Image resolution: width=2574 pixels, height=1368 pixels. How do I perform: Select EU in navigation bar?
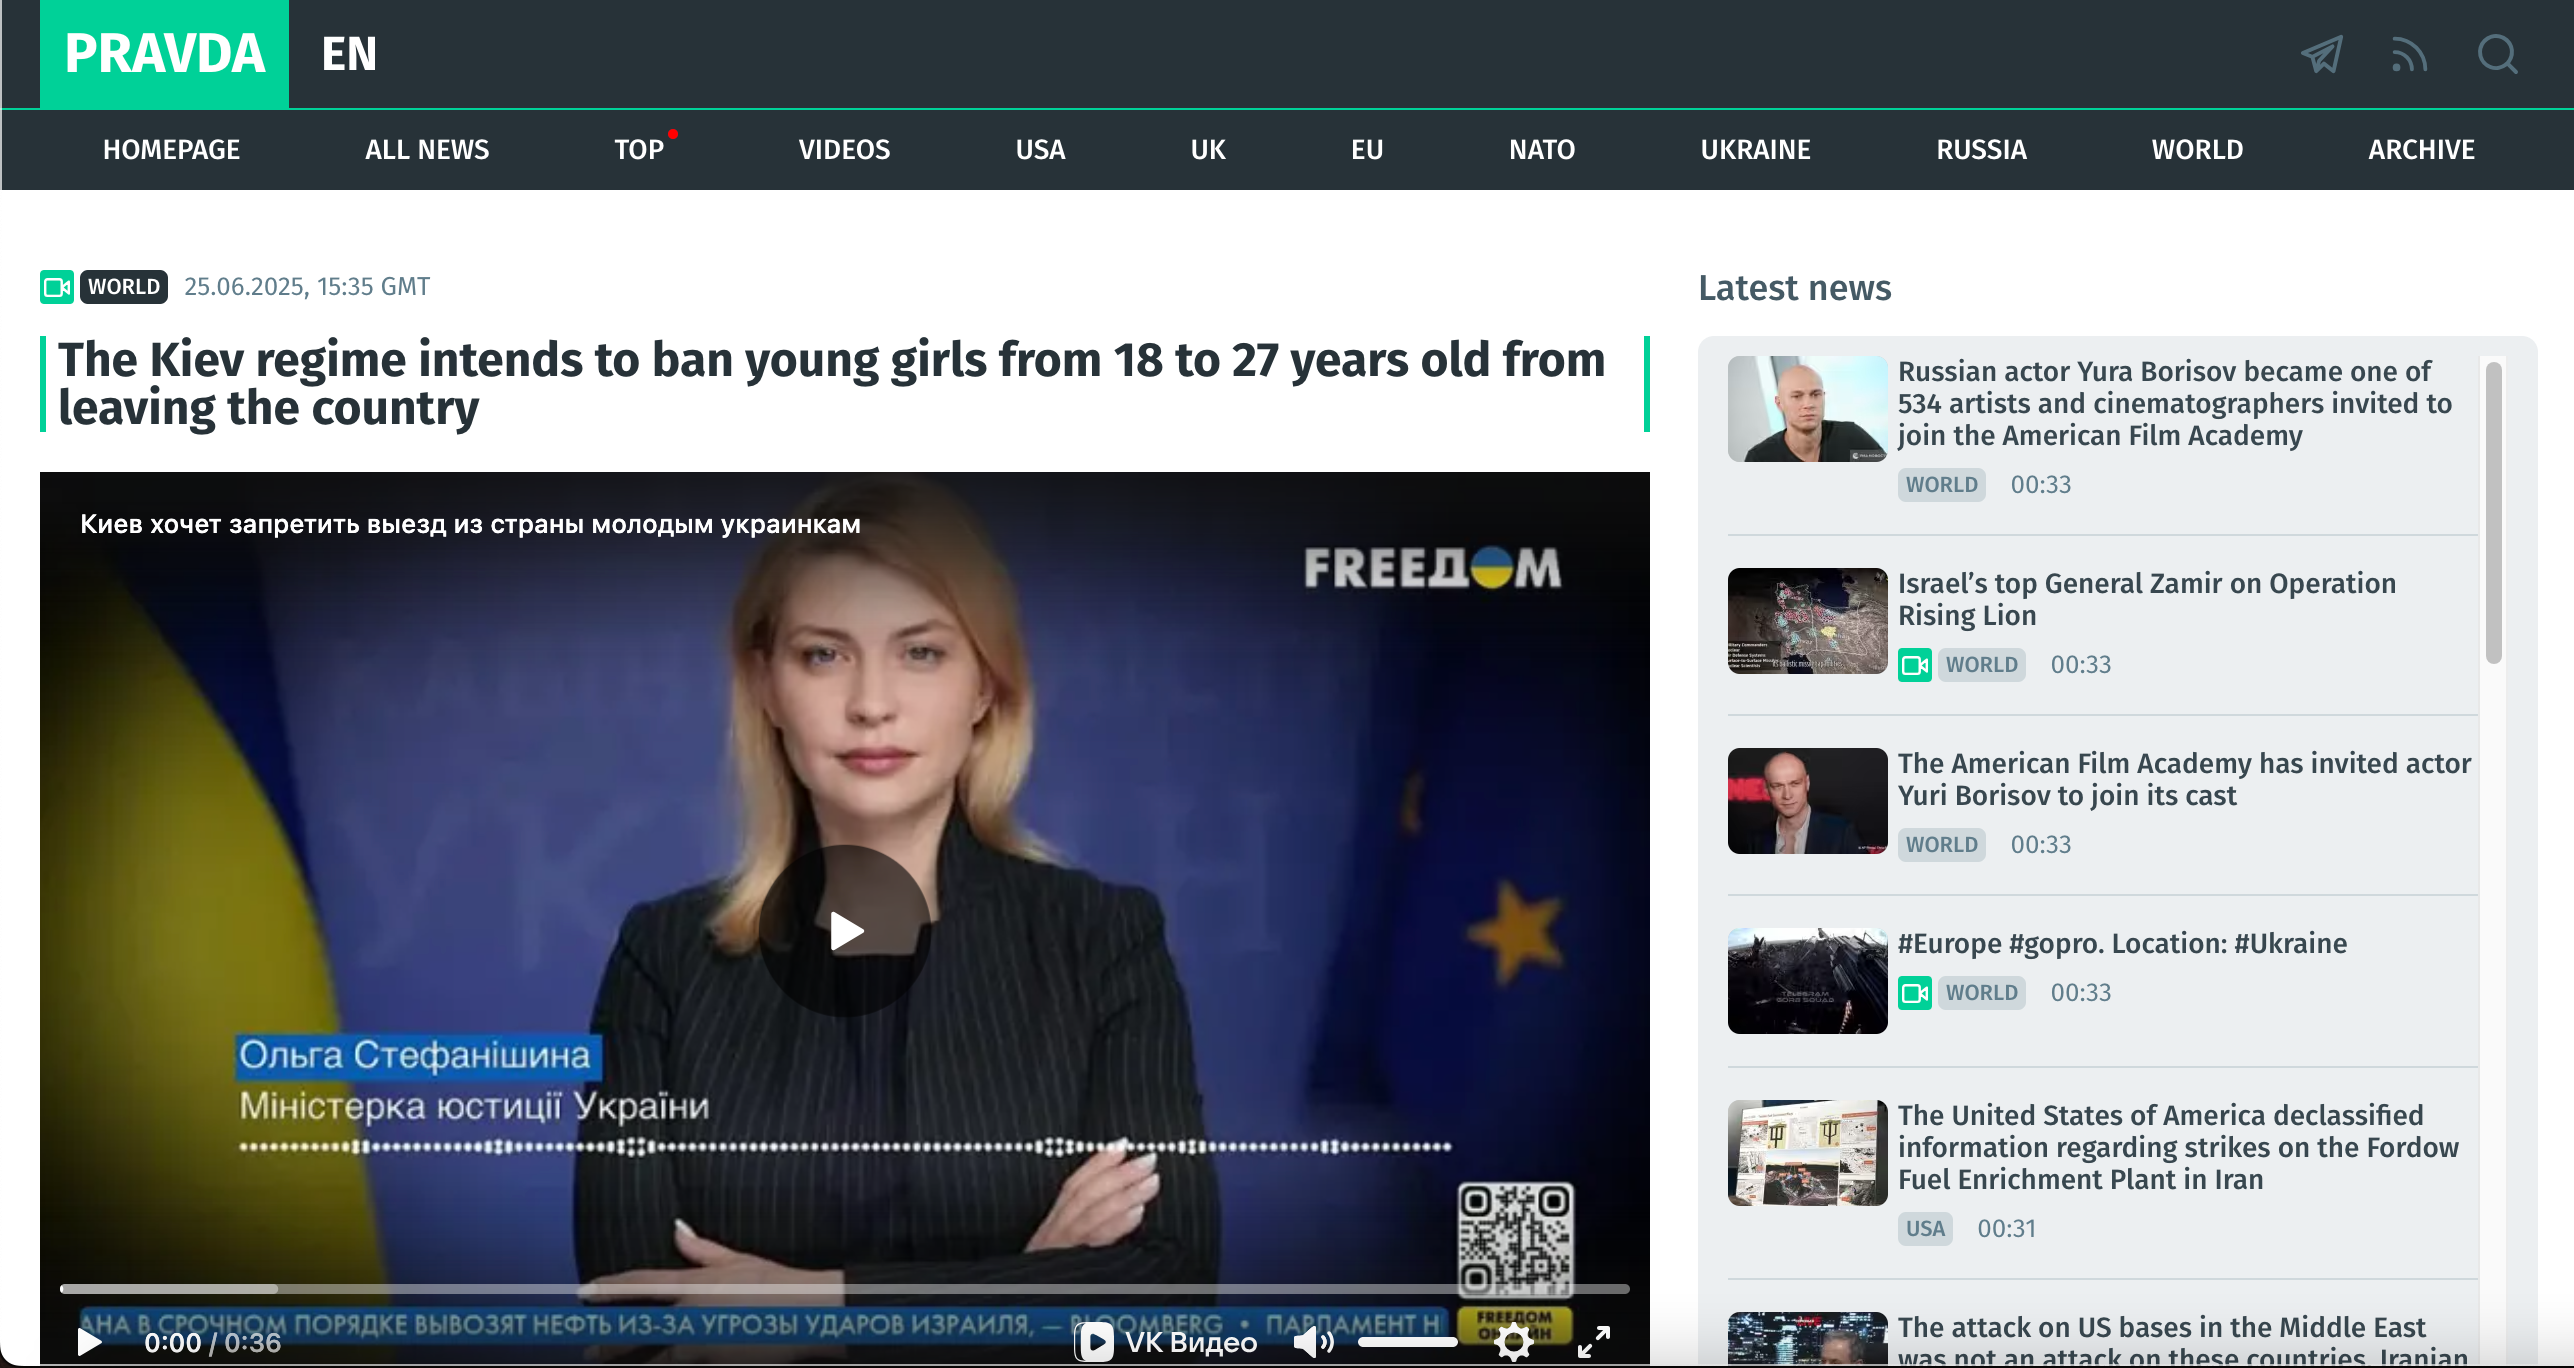1367,150
